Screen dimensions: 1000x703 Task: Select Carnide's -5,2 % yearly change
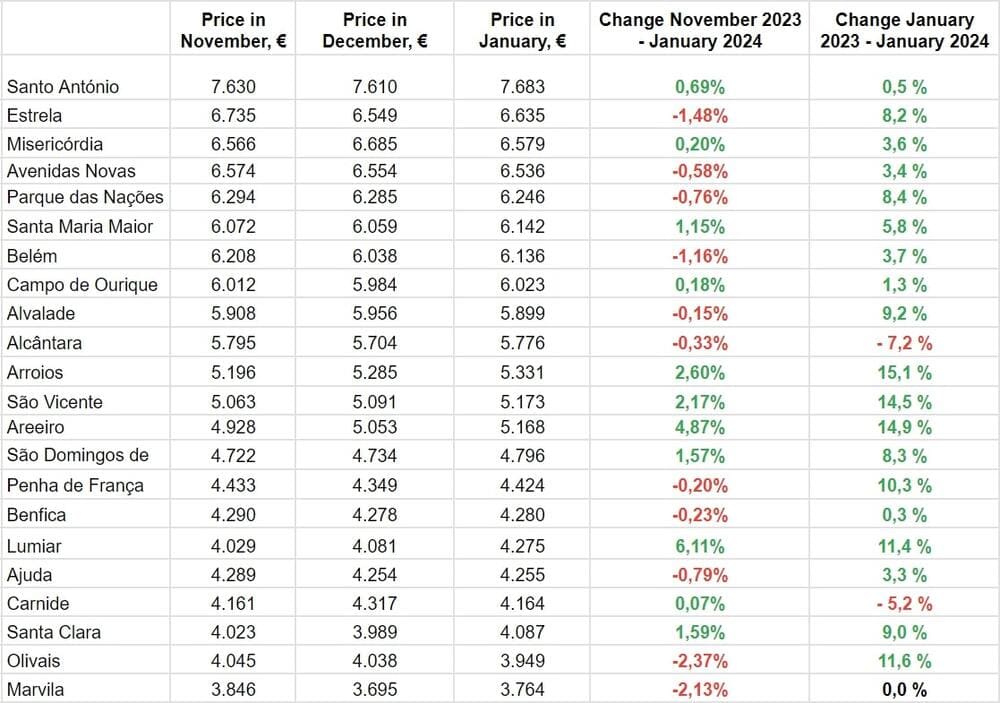(x=904, y=604)
